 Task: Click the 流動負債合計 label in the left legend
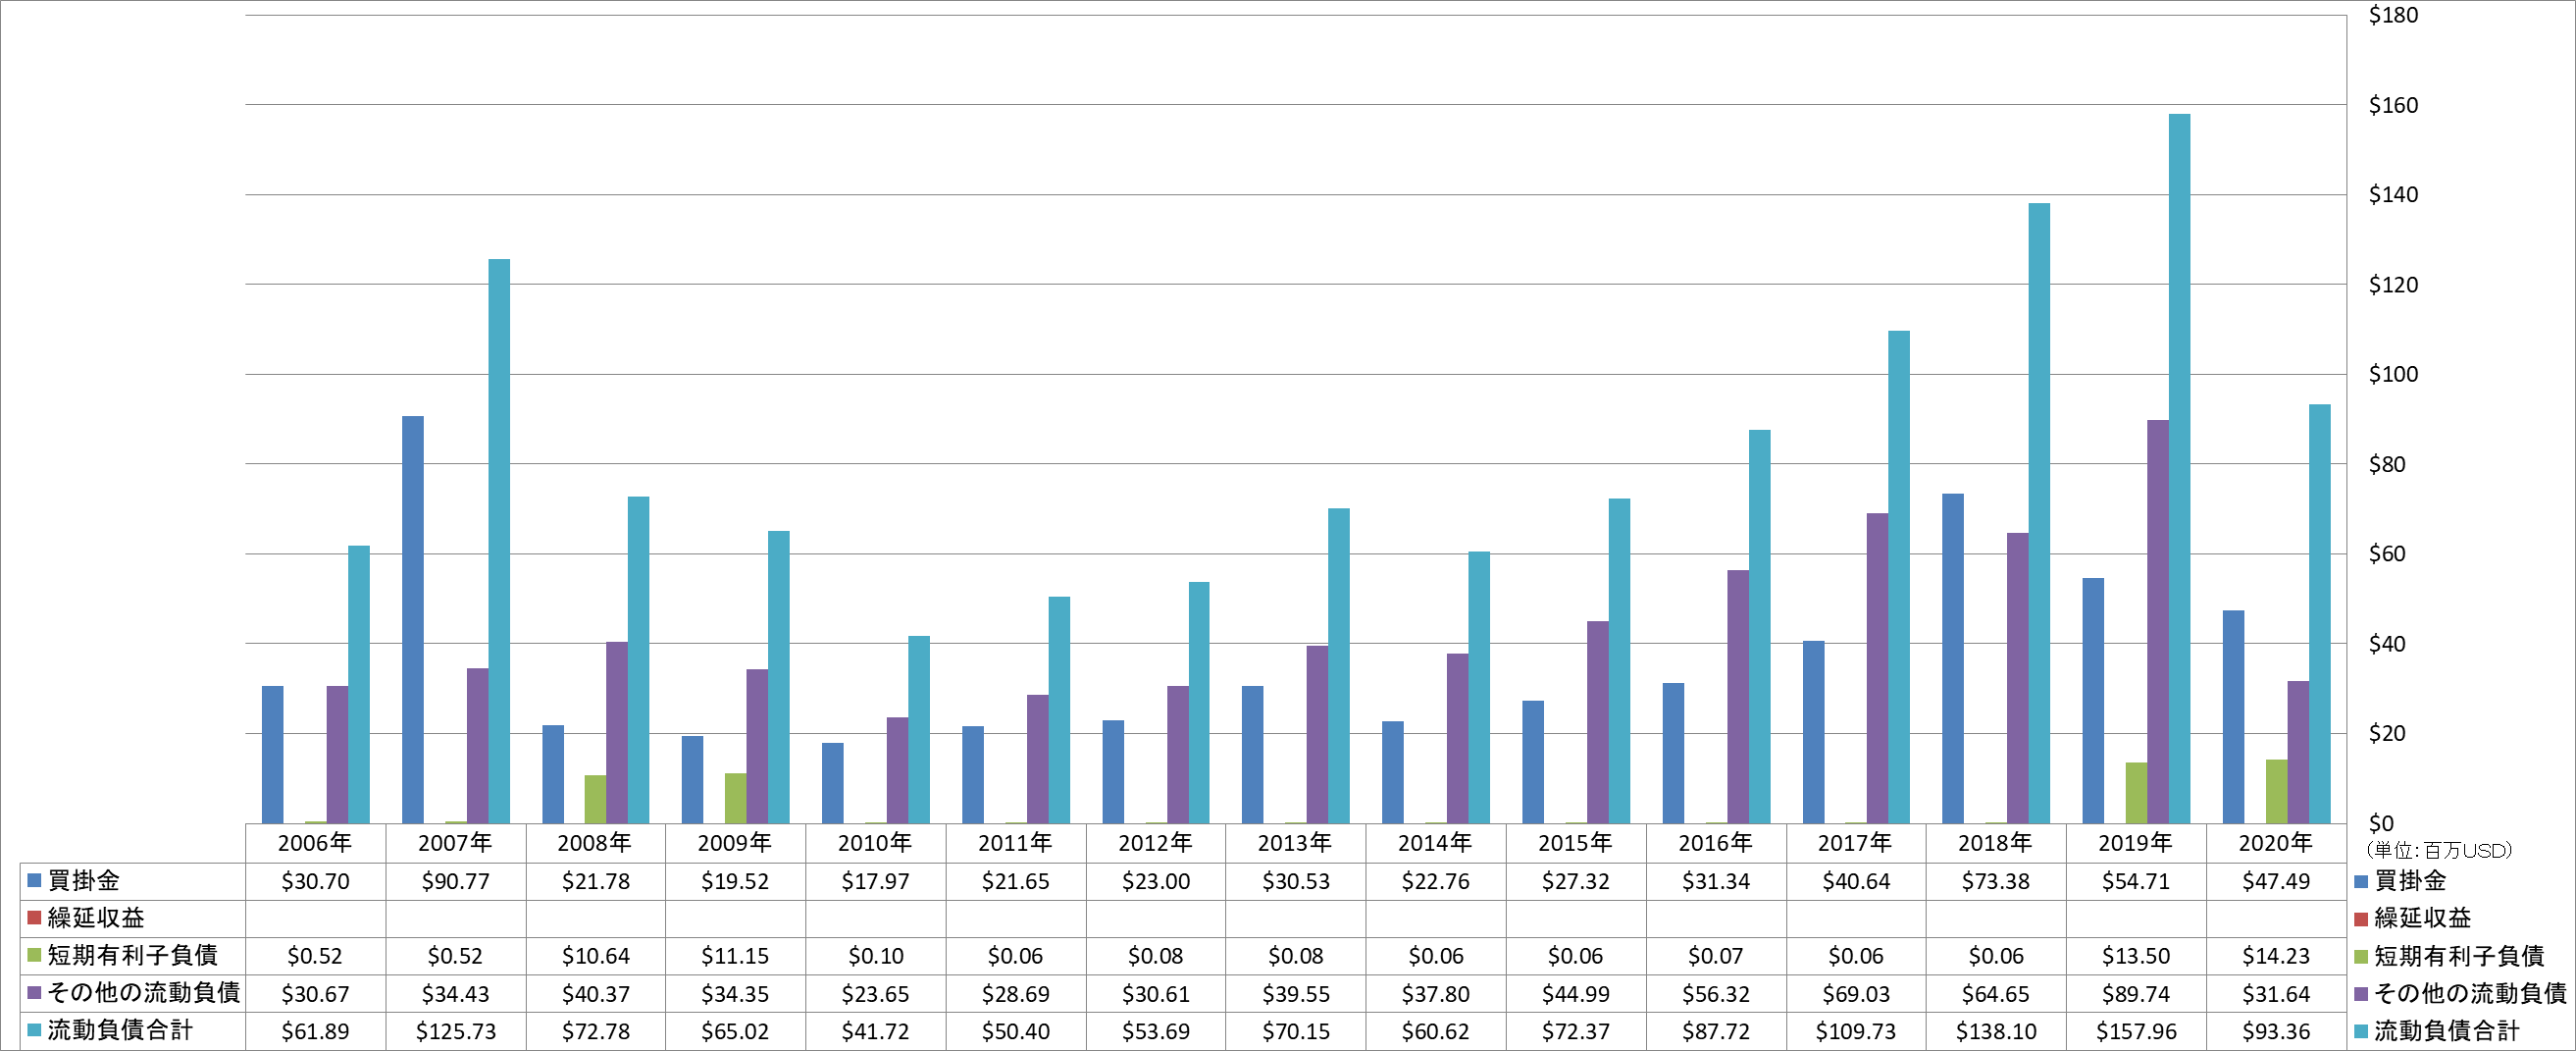(120, 1031)
